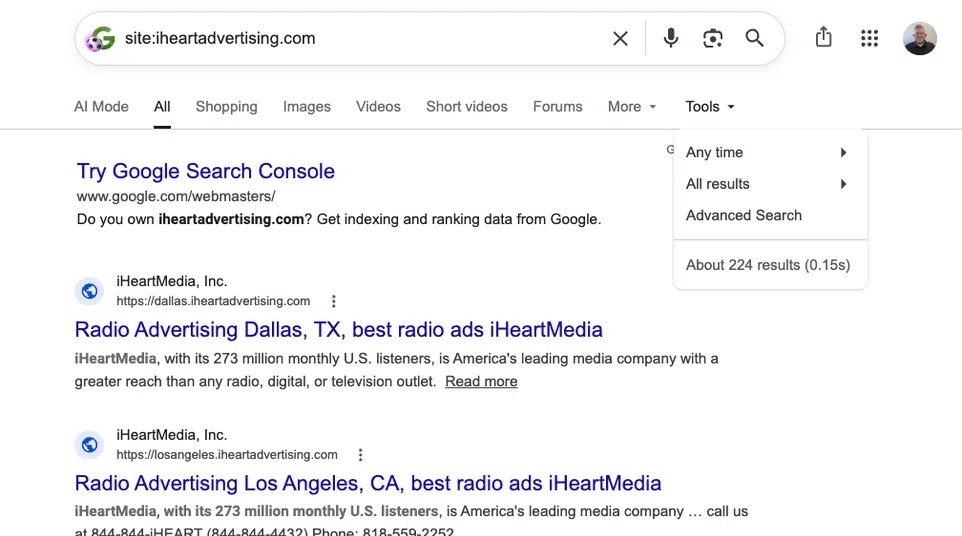Open the account profile picture
The width and height of the screenshot is (962, 536).
tap(919, 38)
